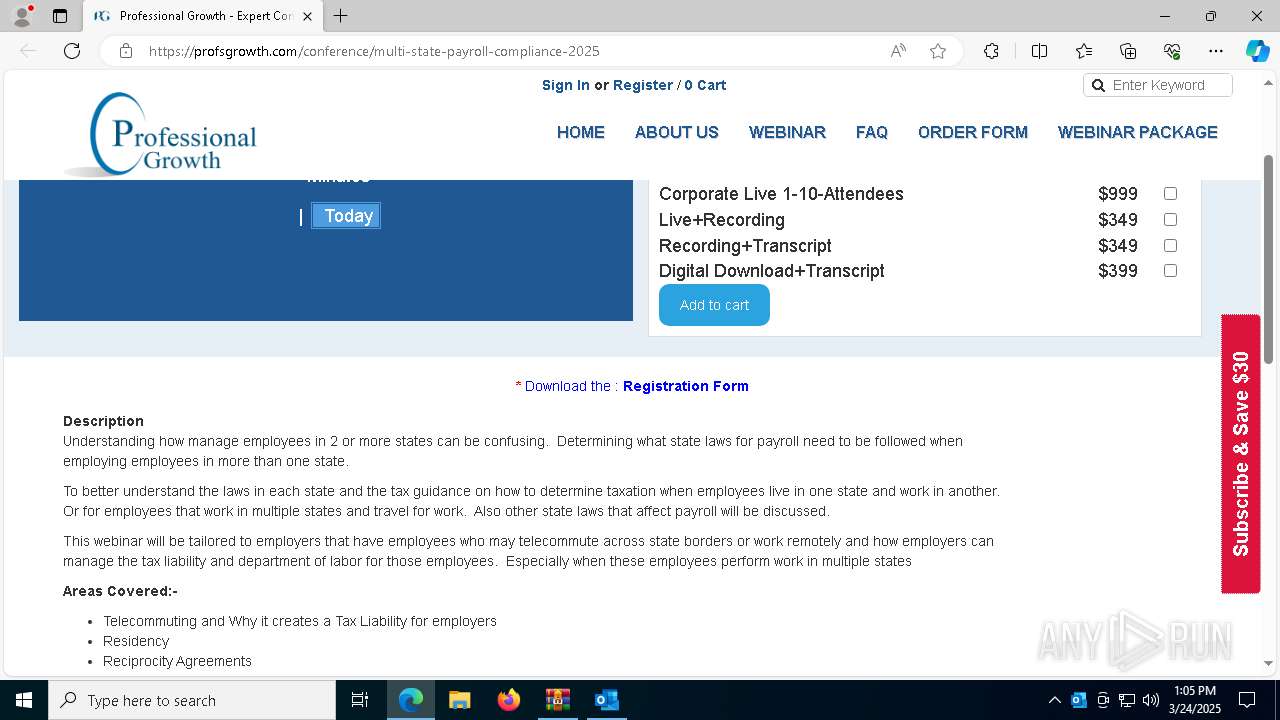The height and width of the screenshot is (720, 1280).
Task: Click the browser profile avatar icon
Action: click(22, 16)
